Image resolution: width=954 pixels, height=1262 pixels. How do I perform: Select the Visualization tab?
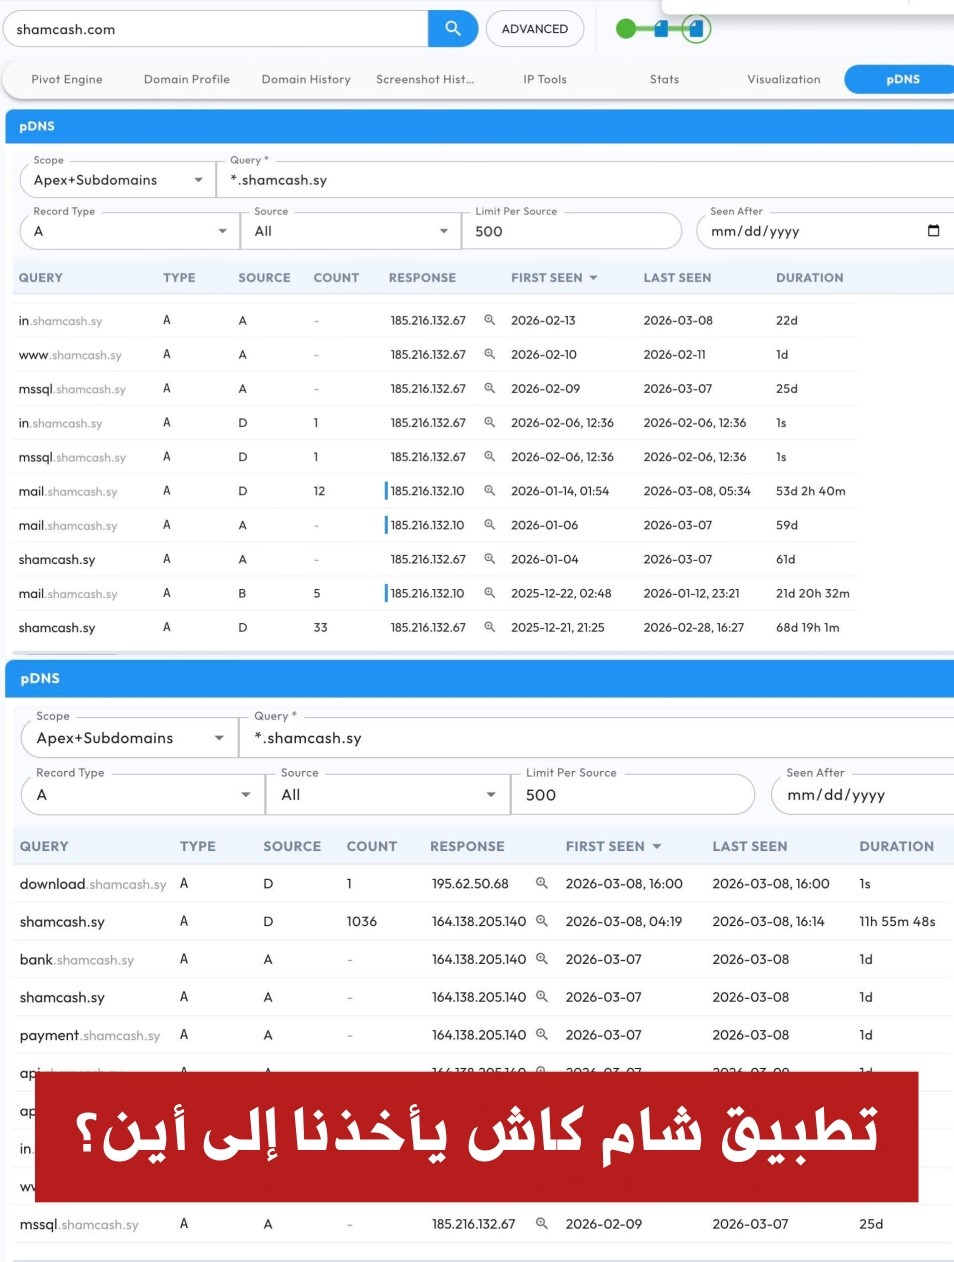coord(783,79)
